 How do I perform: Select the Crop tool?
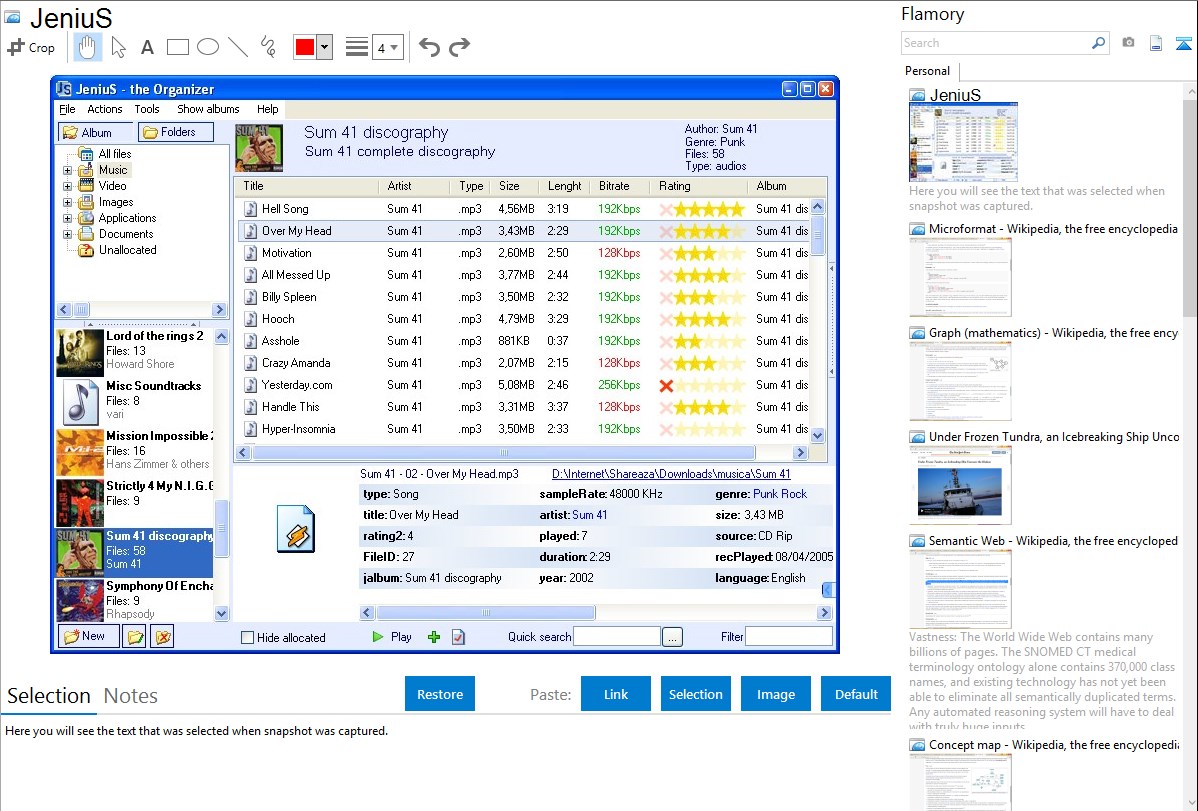[31, 47]
